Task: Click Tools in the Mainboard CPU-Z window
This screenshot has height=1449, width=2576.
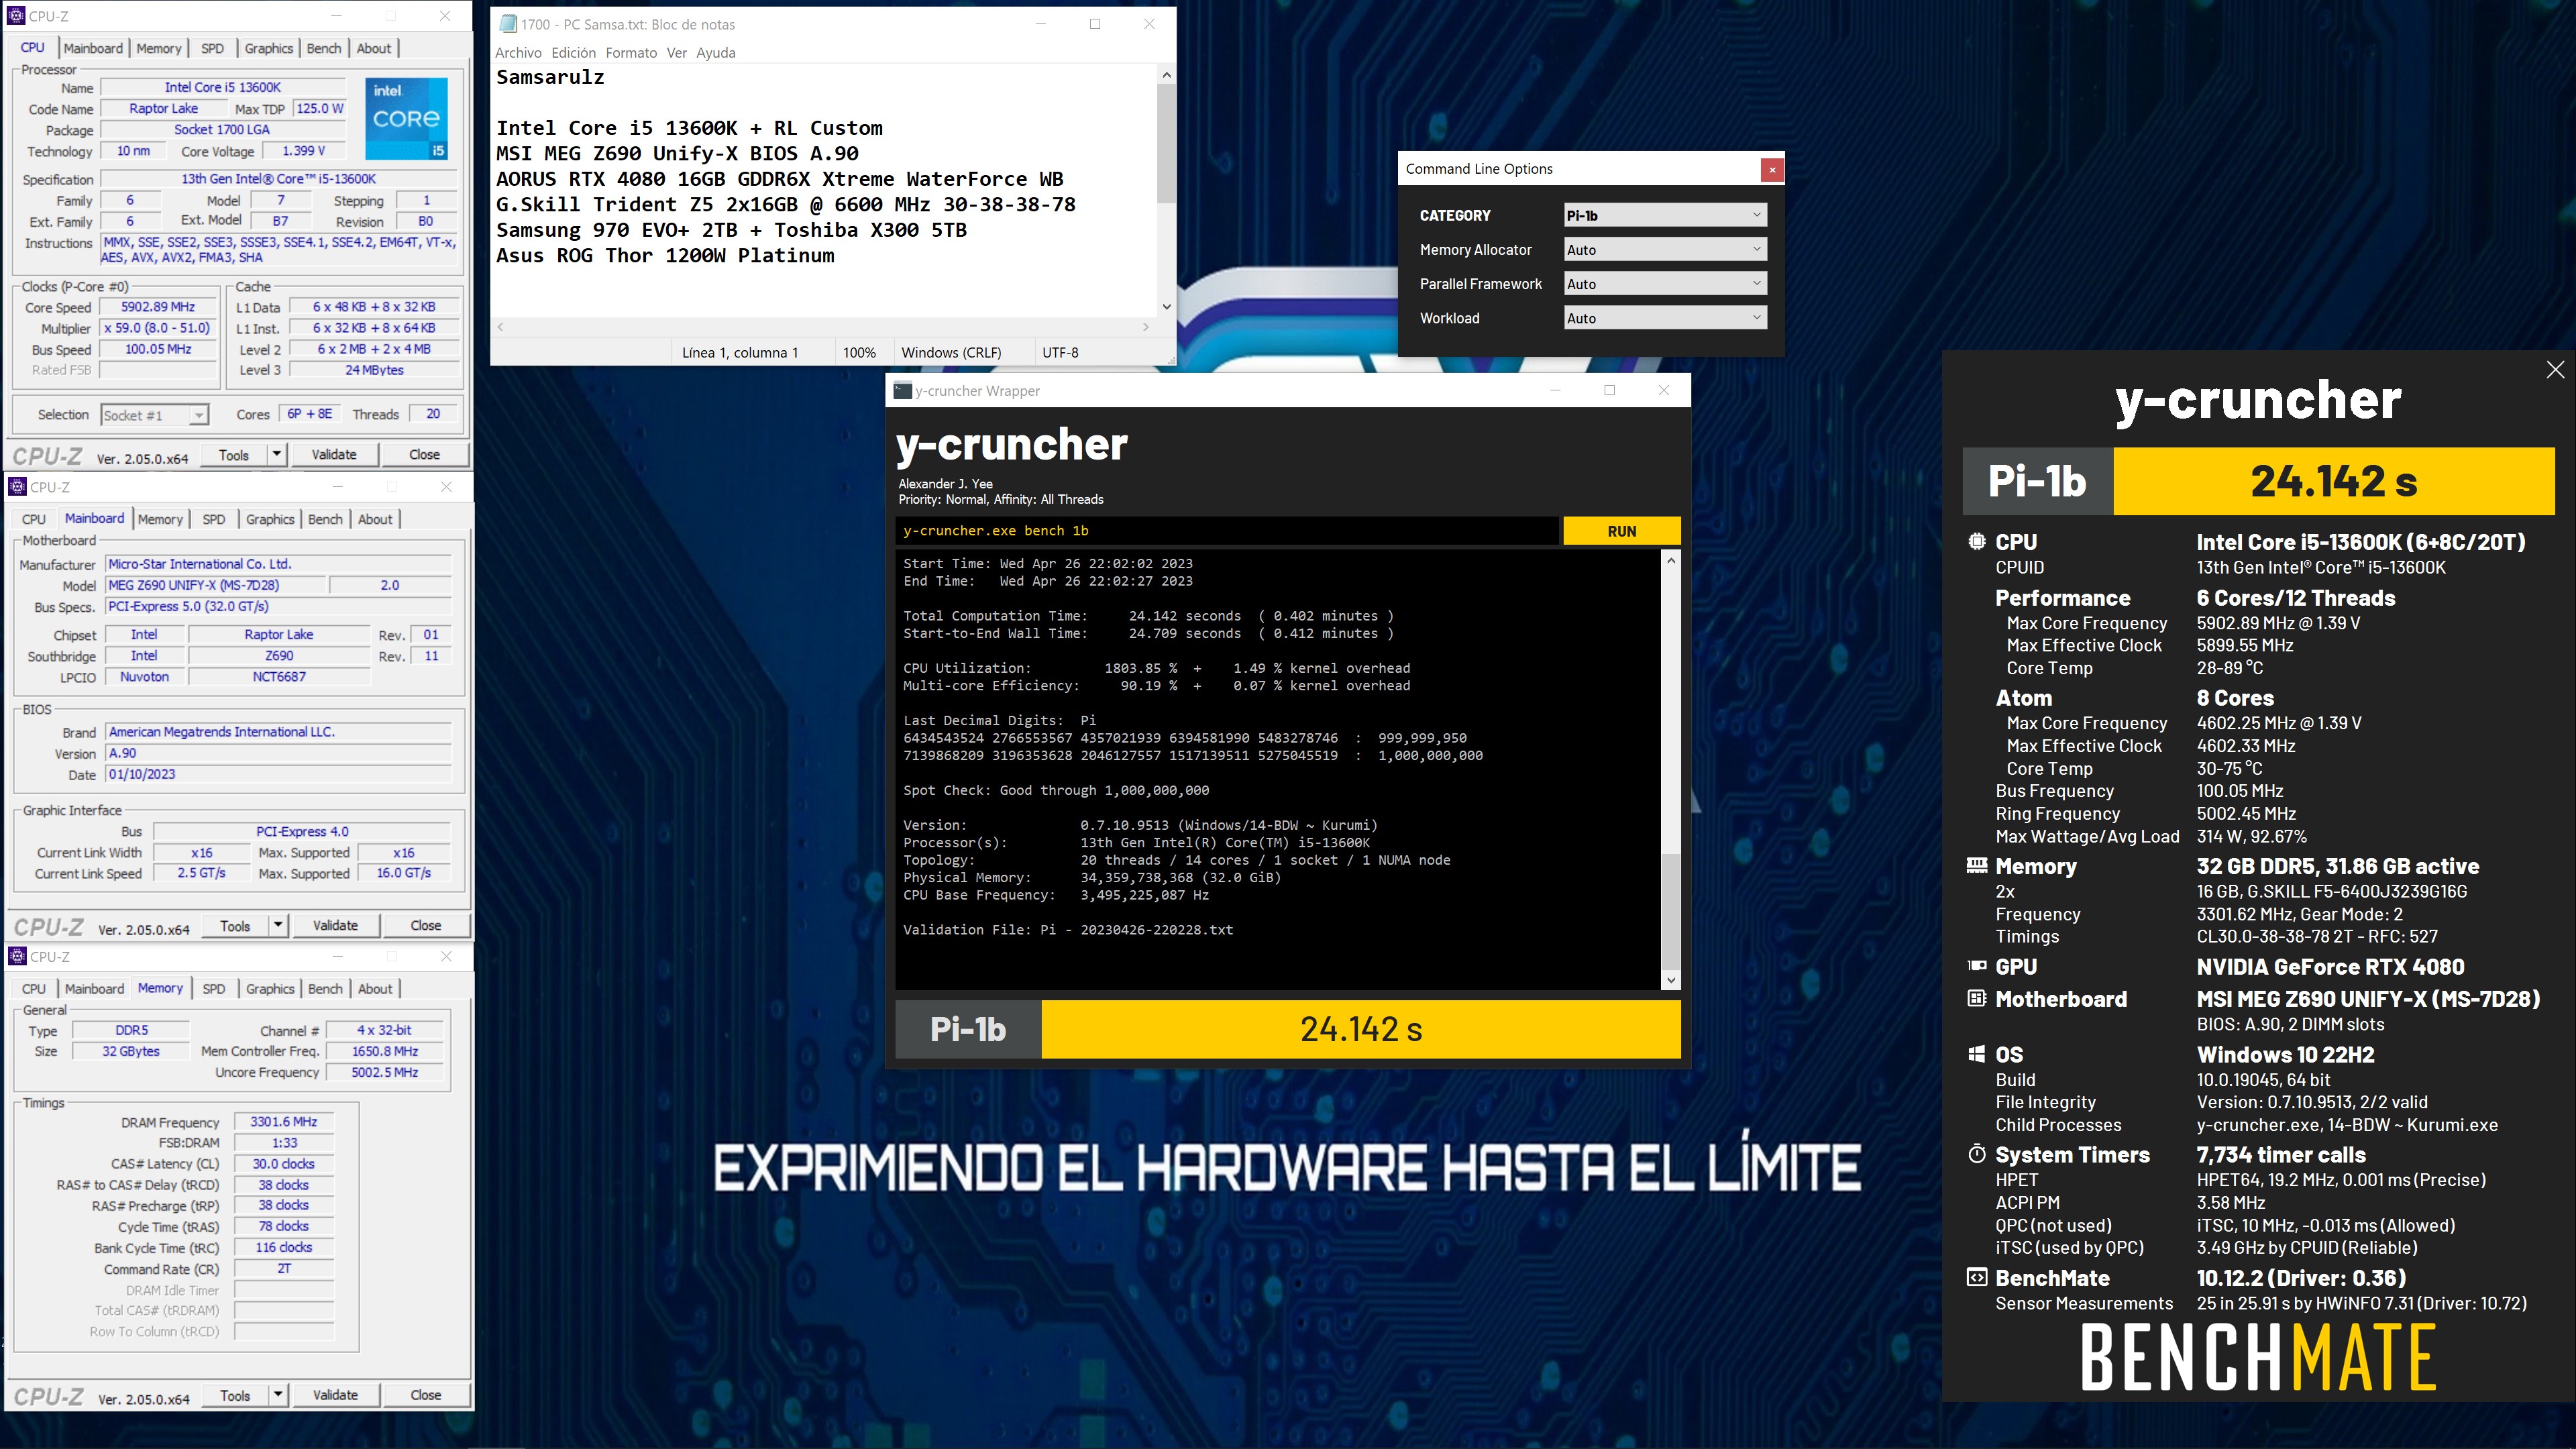Action: point(235,926)
